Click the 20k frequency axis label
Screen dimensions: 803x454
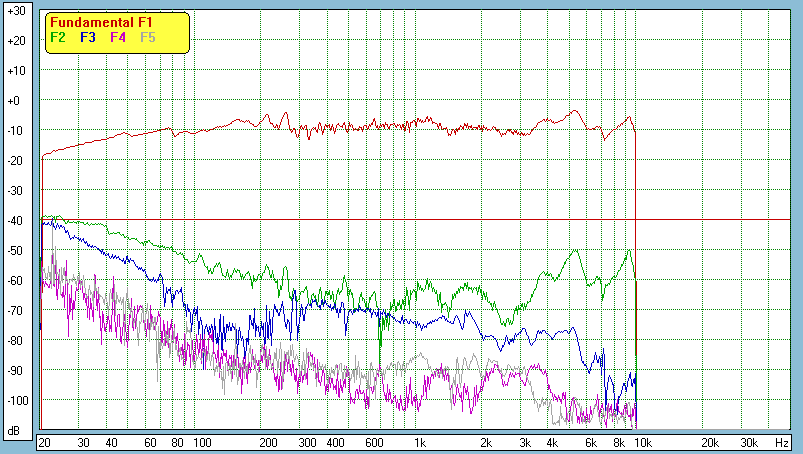click(x=709, y=442)
